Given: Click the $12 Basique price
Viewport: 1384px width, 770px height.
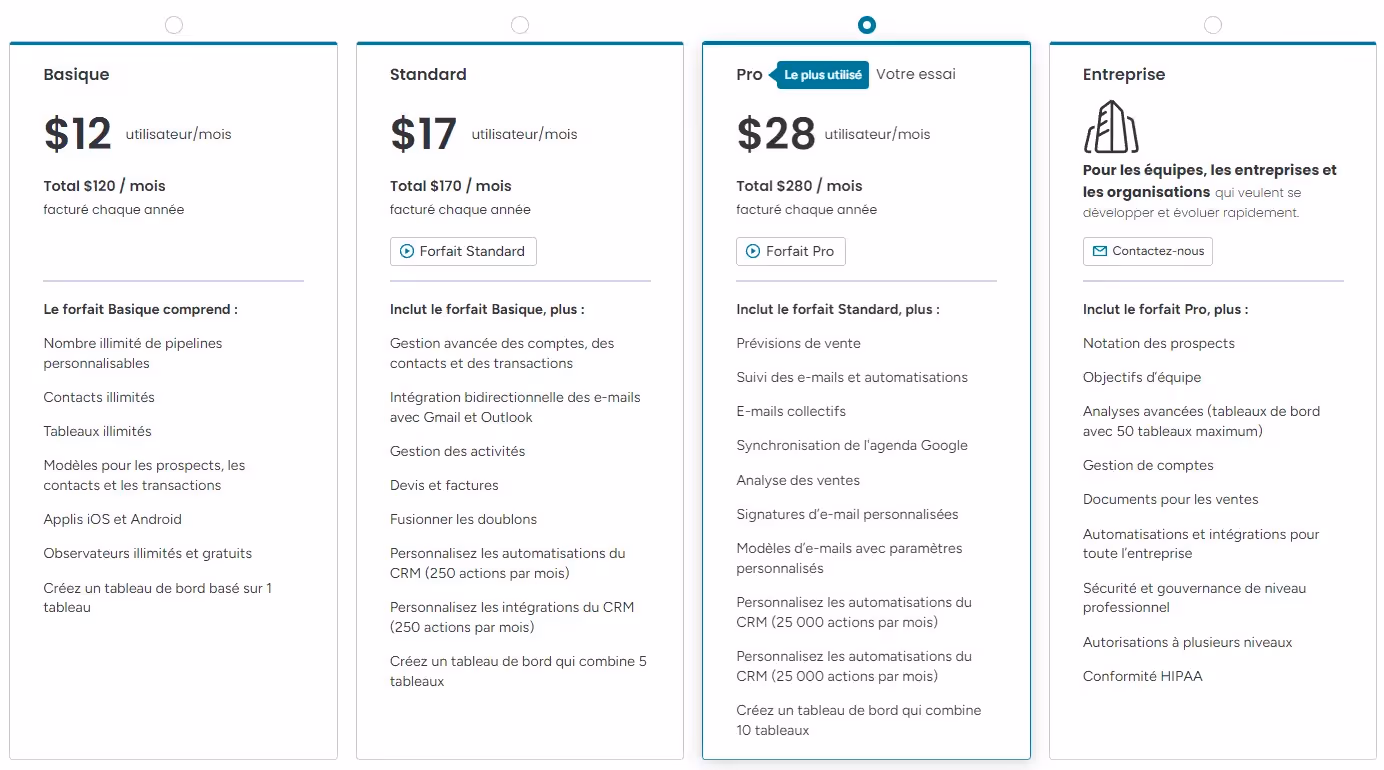Looking at the screenshot, I should click(78, 134).
